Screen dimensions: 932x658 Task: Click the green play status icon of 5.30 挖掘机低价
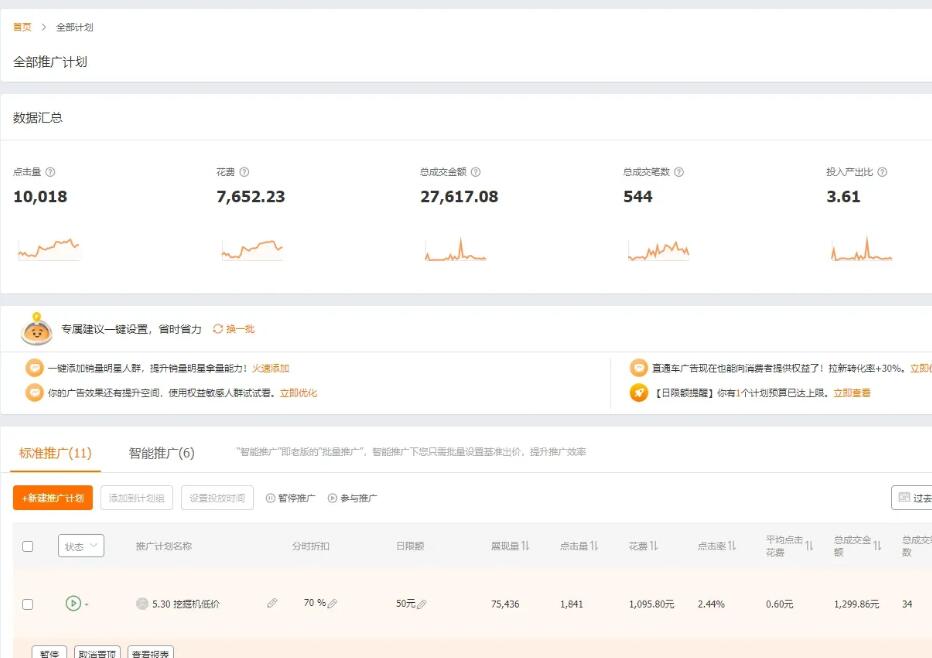point(73,603)
